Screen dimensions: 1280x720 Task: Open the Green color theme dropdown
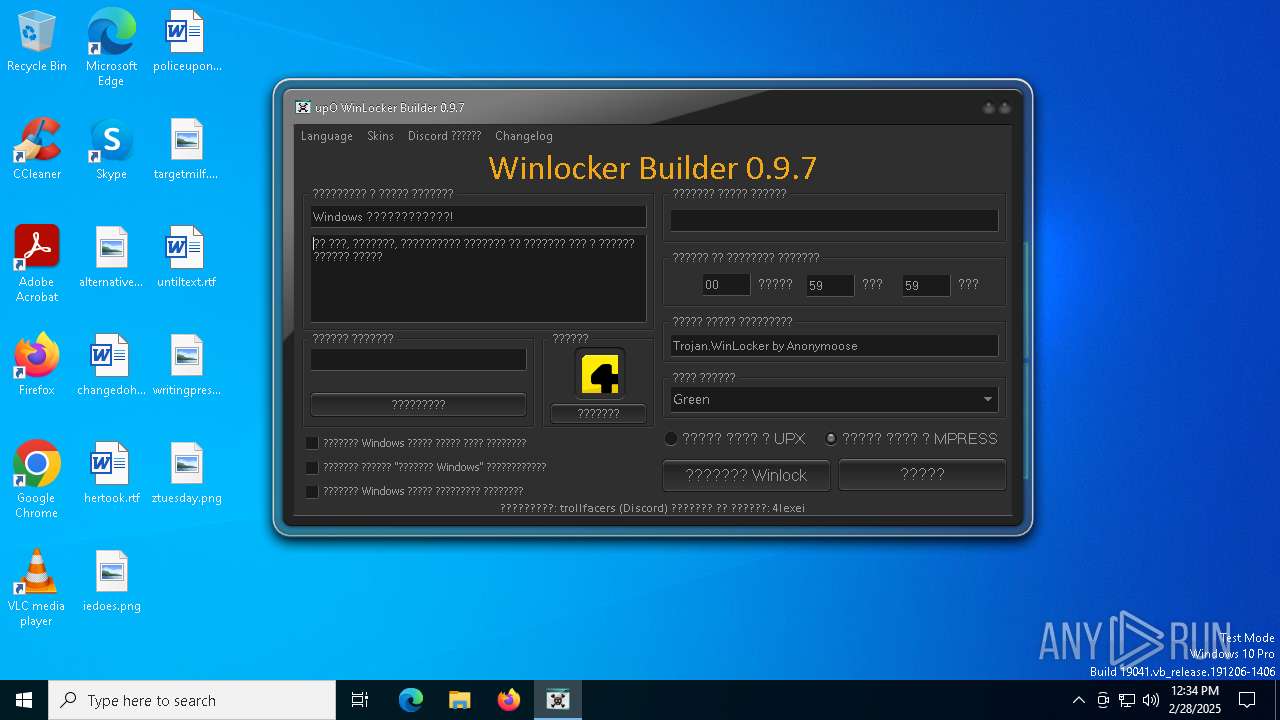pyautogui.click(x=834, y=399)
